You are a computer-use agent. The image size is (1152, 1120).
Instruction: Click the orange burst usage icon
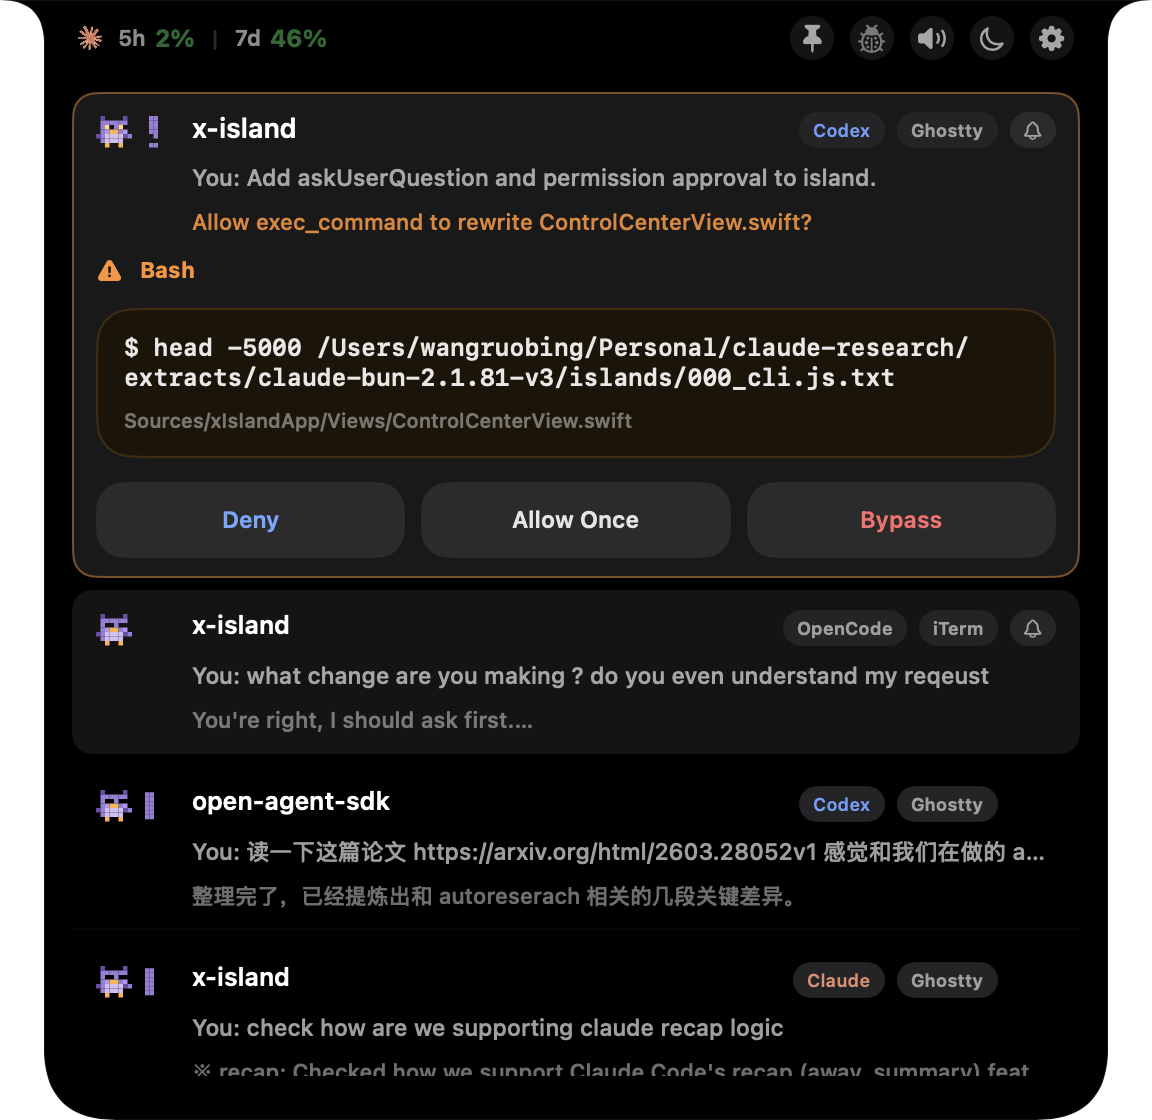tap(89, 38)
